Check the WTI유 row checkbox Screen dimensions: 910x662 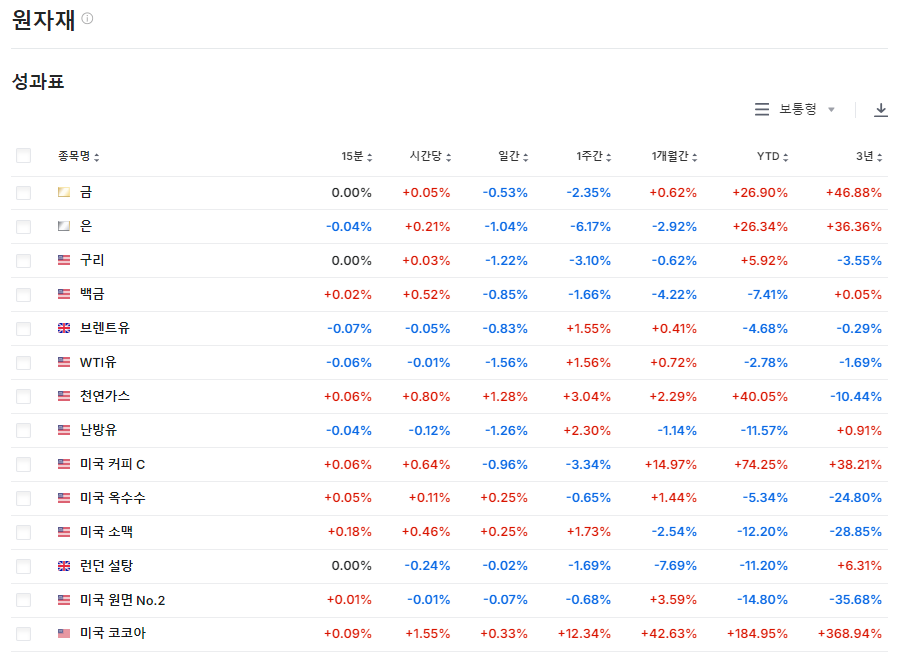(x=23, y=363)
